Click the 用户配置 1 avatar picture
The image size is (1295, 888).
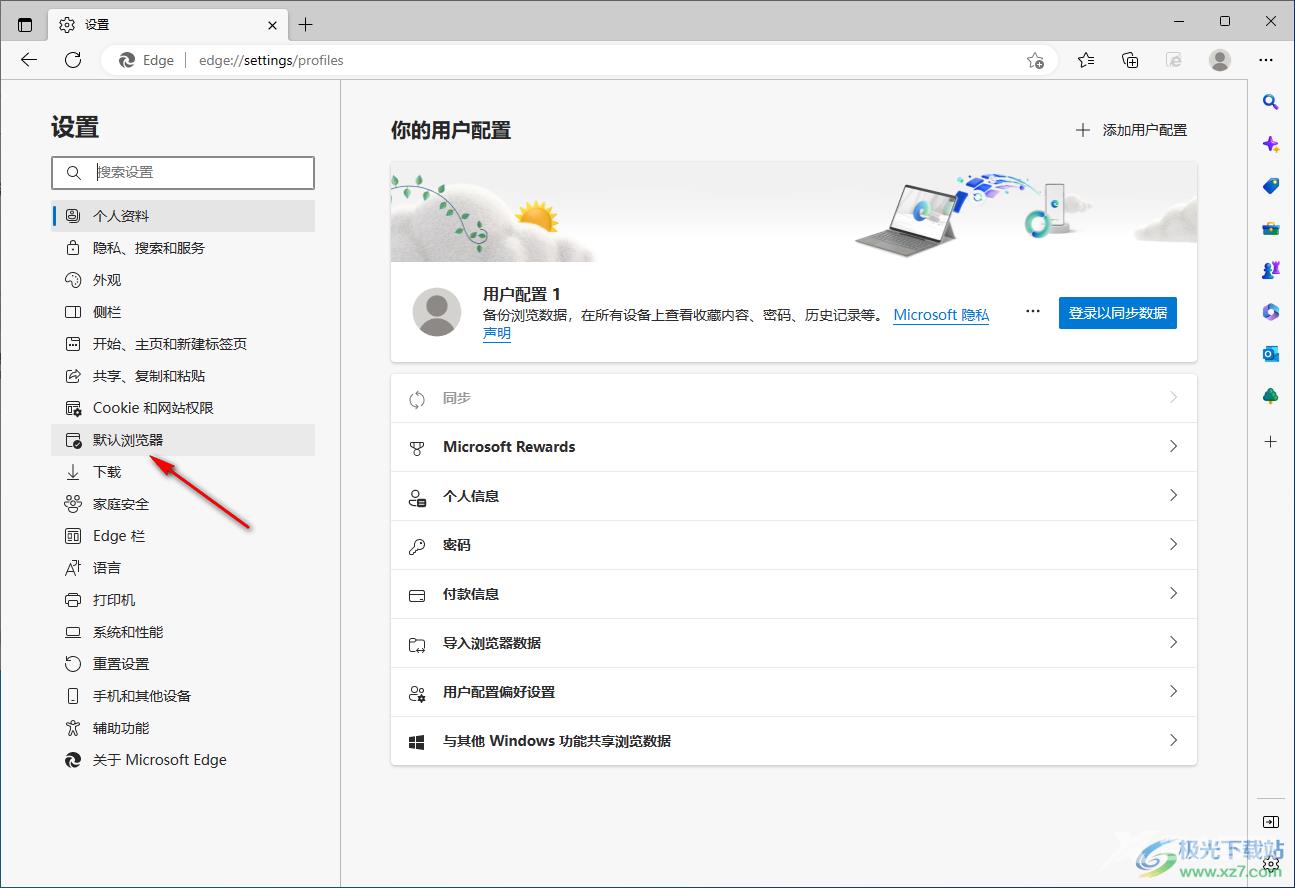(437, 312)
